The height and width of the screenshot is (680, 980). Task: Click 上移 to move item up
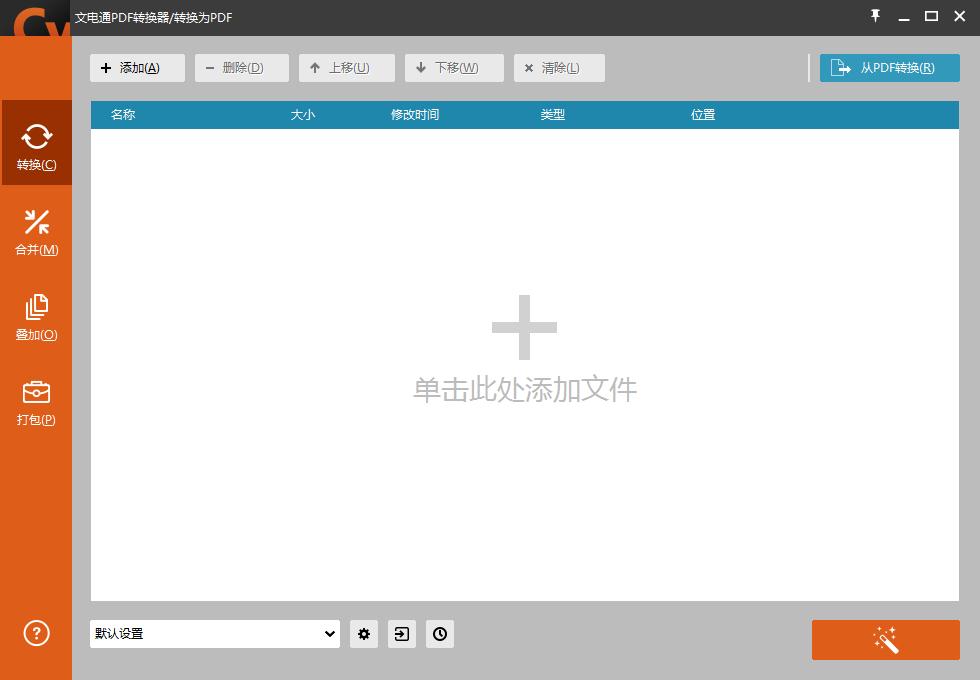pyautogui.click(x=347, y=68)
